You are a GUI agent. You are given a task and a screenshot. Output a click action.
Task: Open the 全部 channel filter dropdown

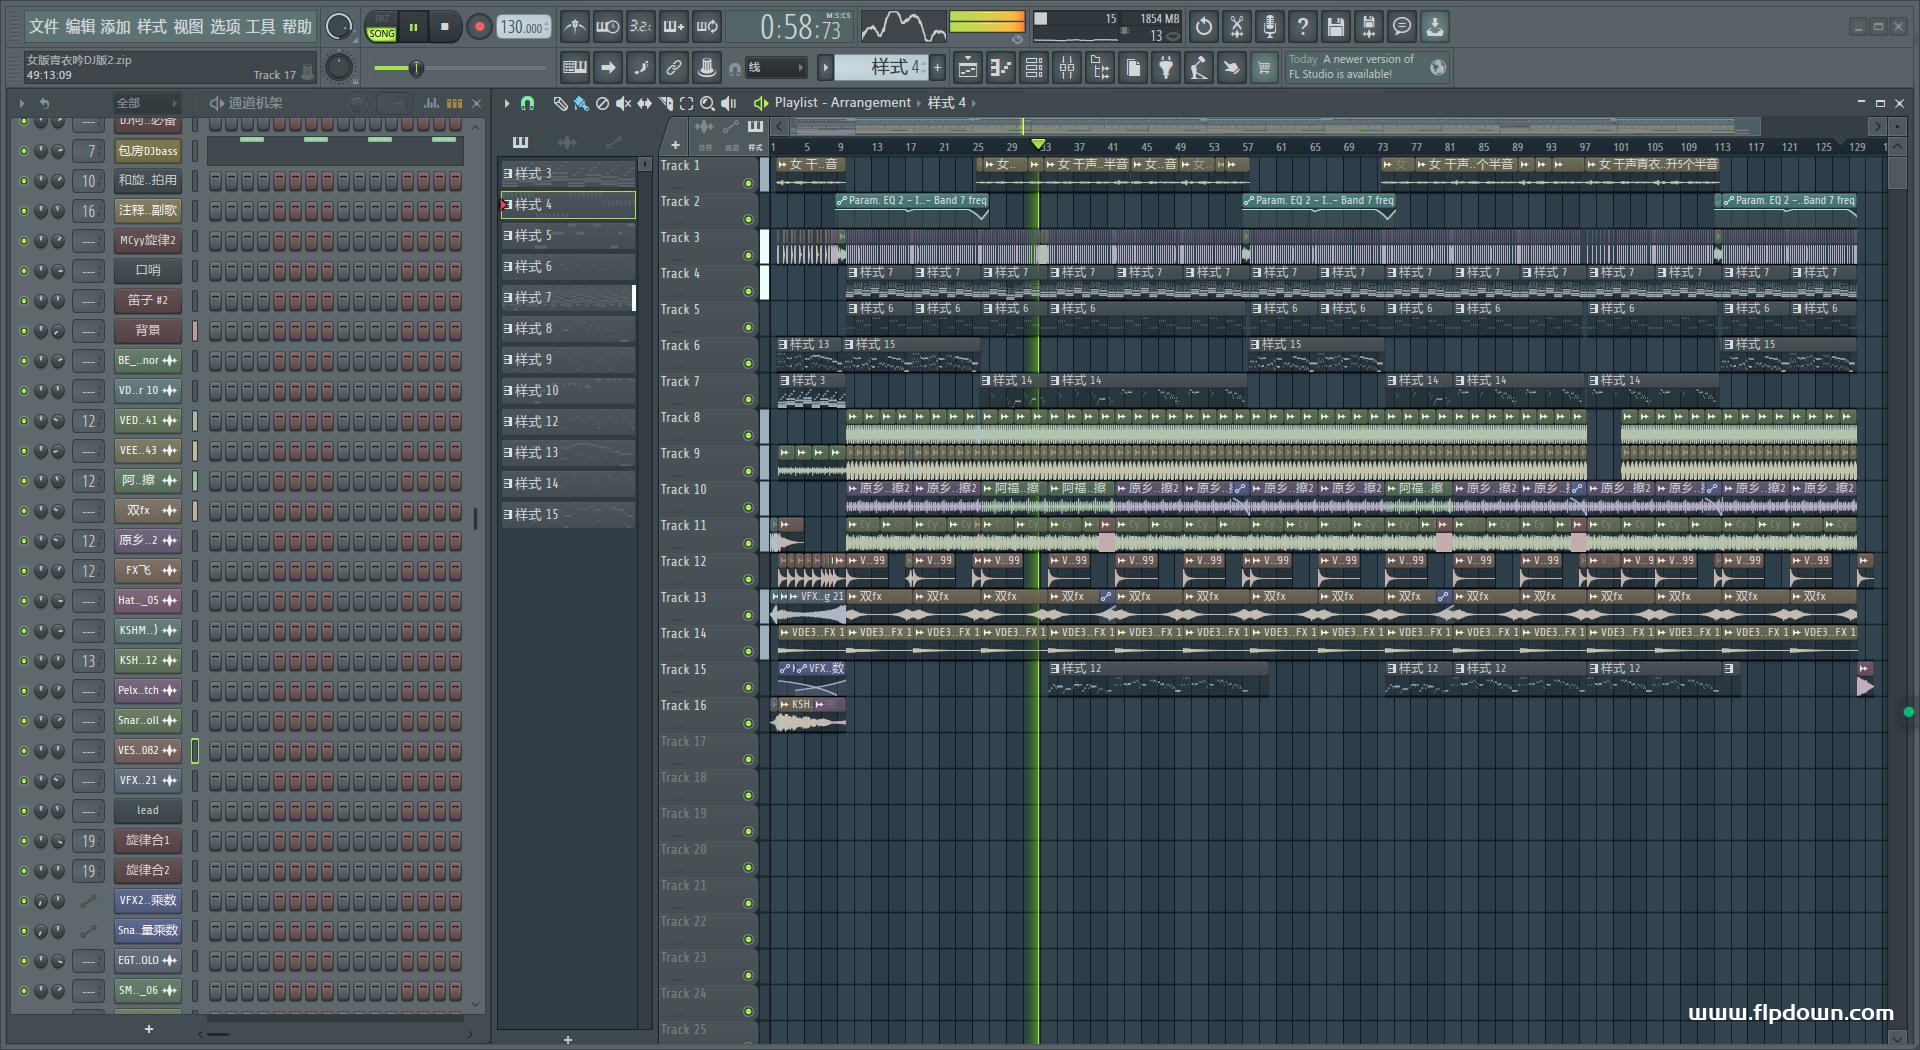click(x=146, y=103)
